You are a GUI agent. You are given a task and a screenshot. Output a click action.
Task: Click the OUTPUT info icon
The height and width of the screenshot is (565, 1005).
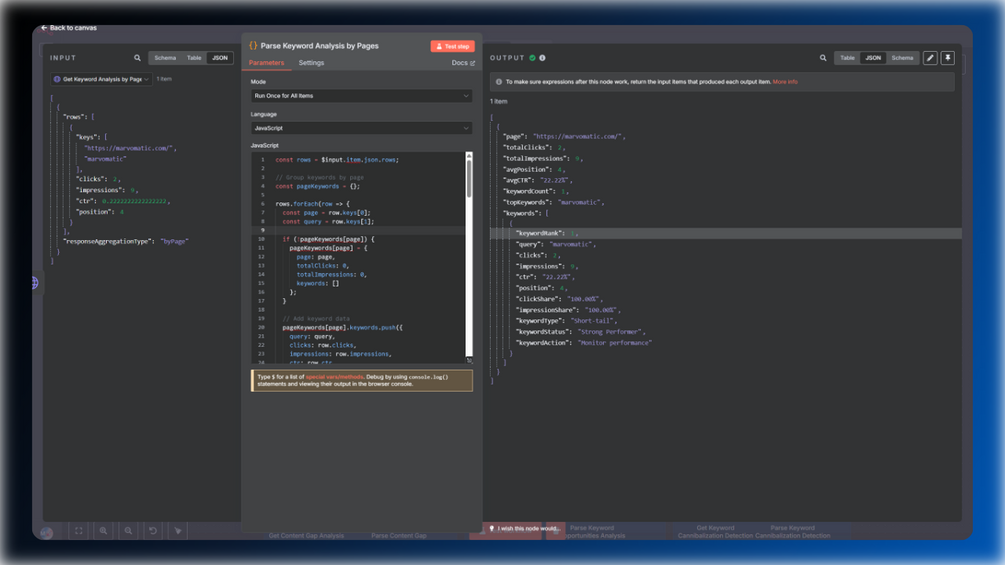542,58
